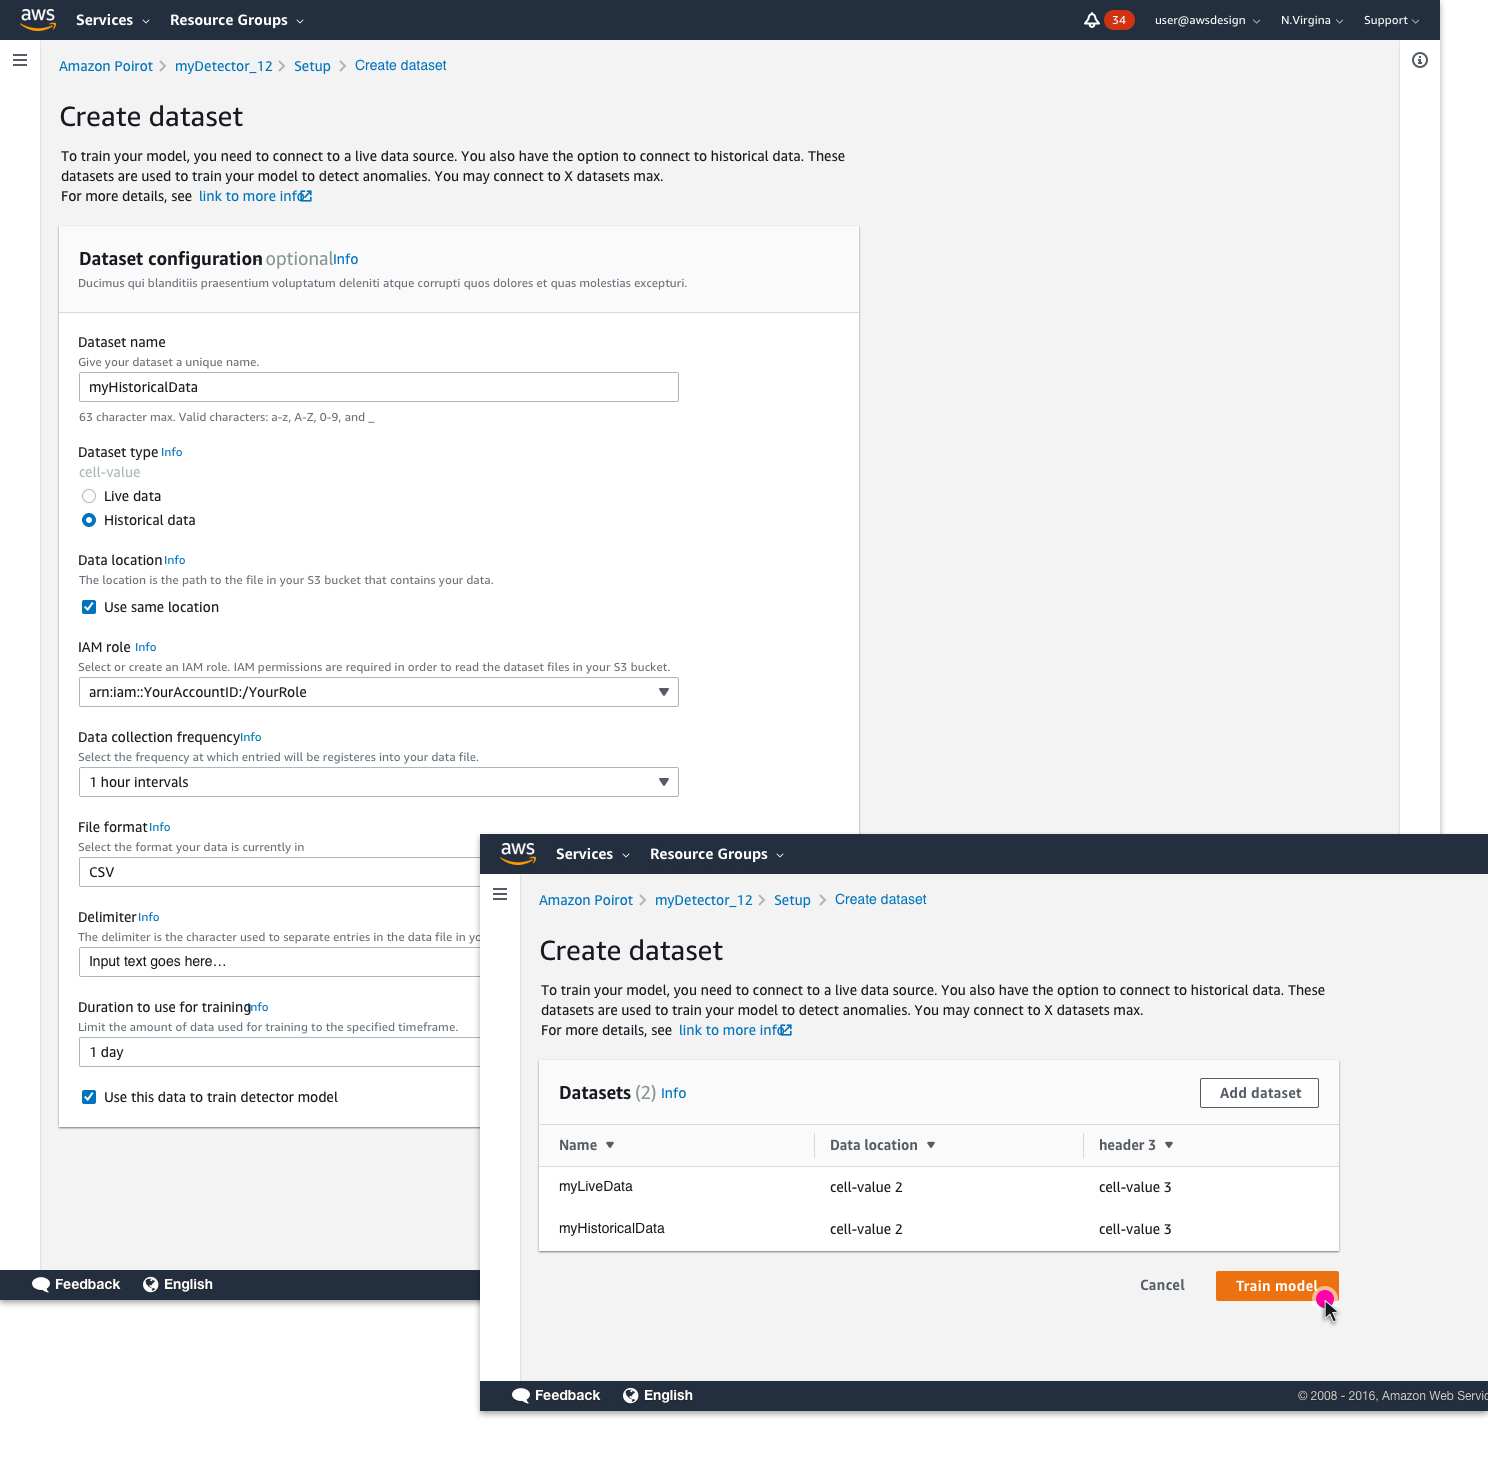Go to myDetector_12 breadcrumb in back window

pyautogui.click(x=224, y=66)
